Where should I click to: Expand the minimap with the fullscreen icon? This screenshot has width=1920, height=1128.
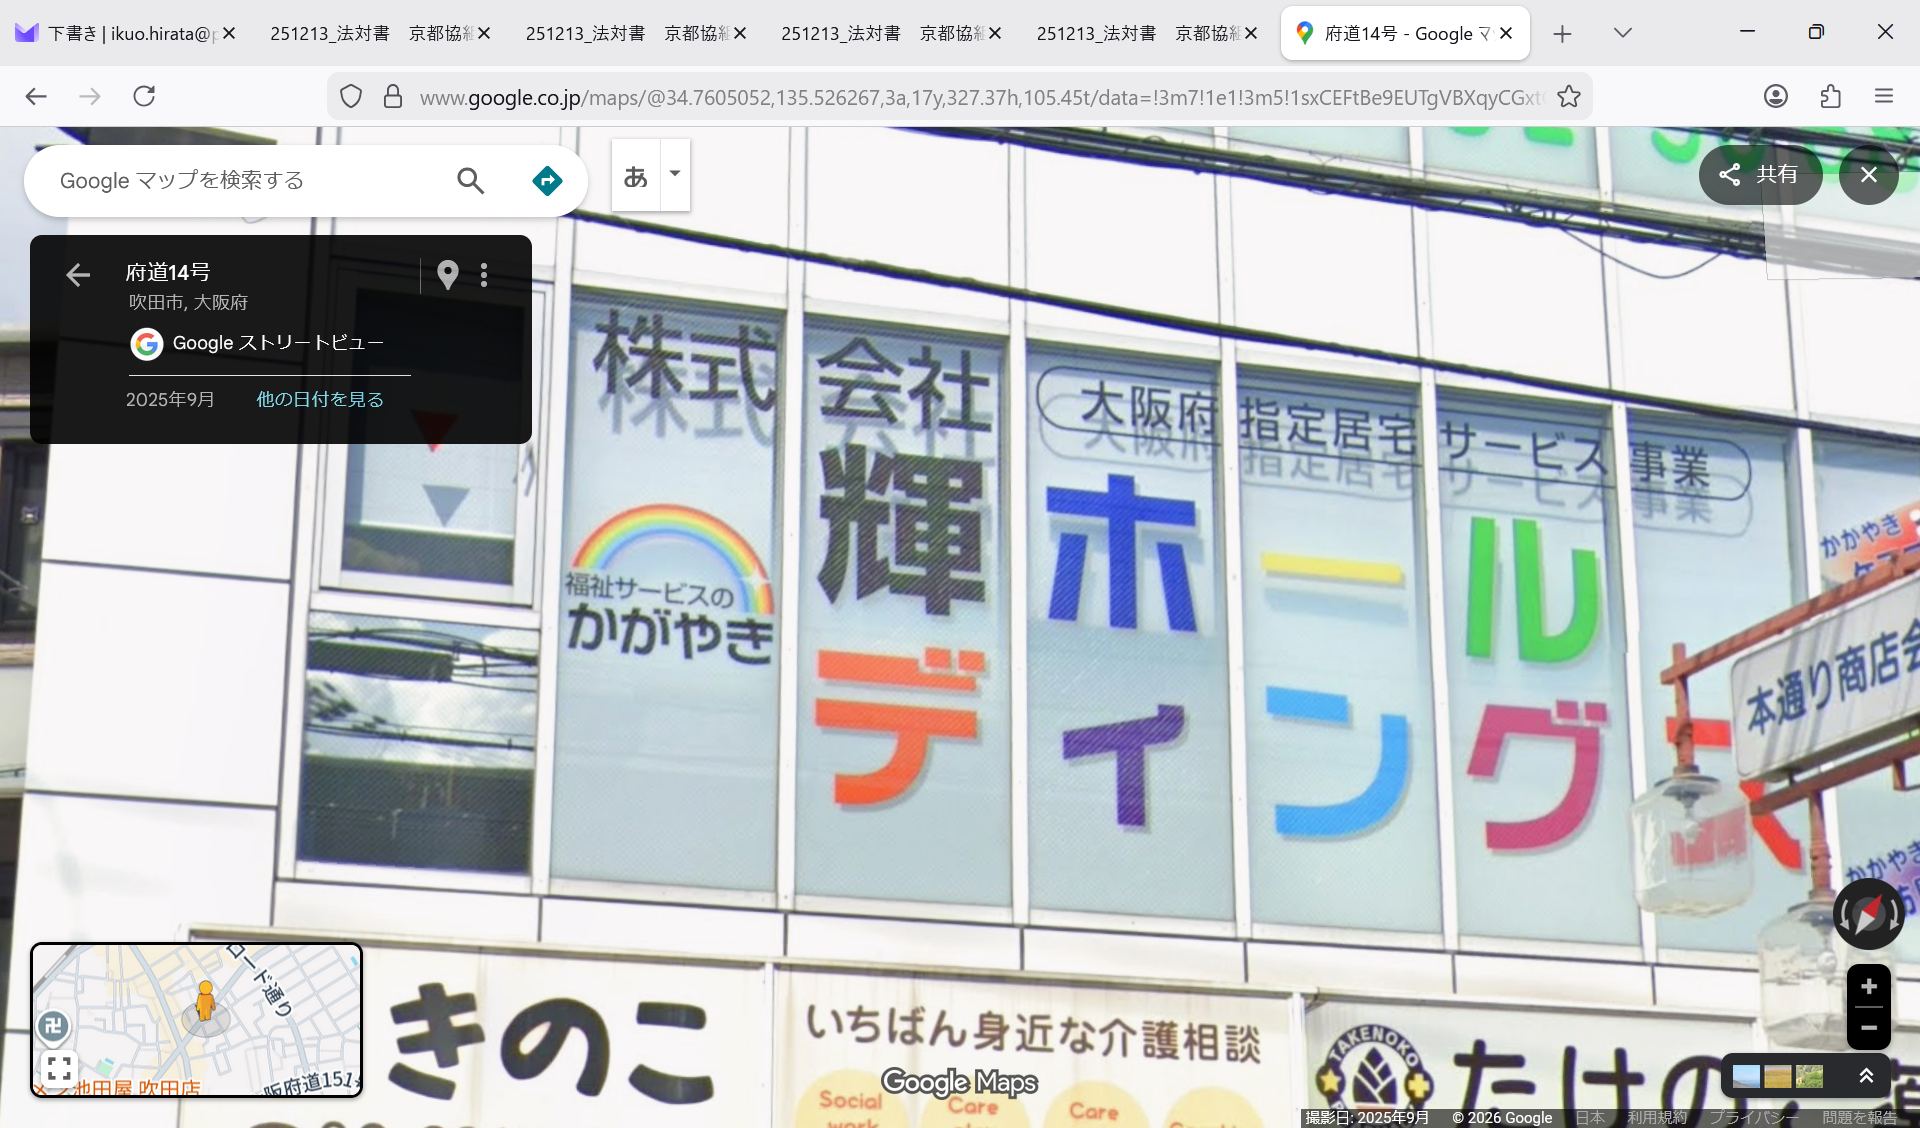pyautogui.click(x=58, y=1068)
